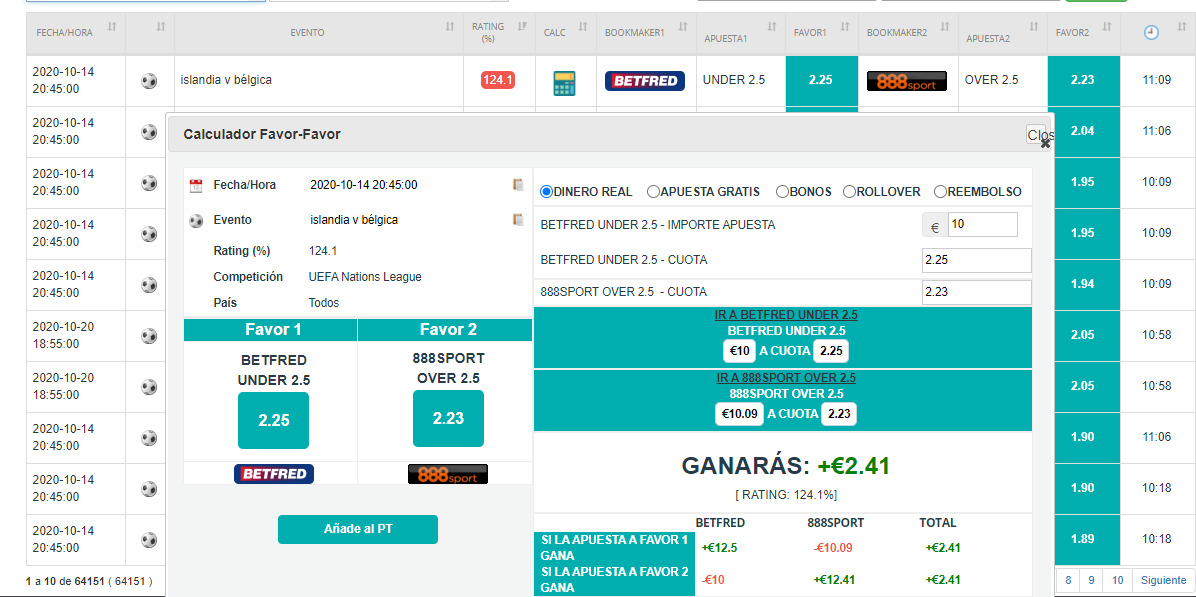Click the clock icon column header
This screenshot has width=1196, height=597.
(1152, 33)
